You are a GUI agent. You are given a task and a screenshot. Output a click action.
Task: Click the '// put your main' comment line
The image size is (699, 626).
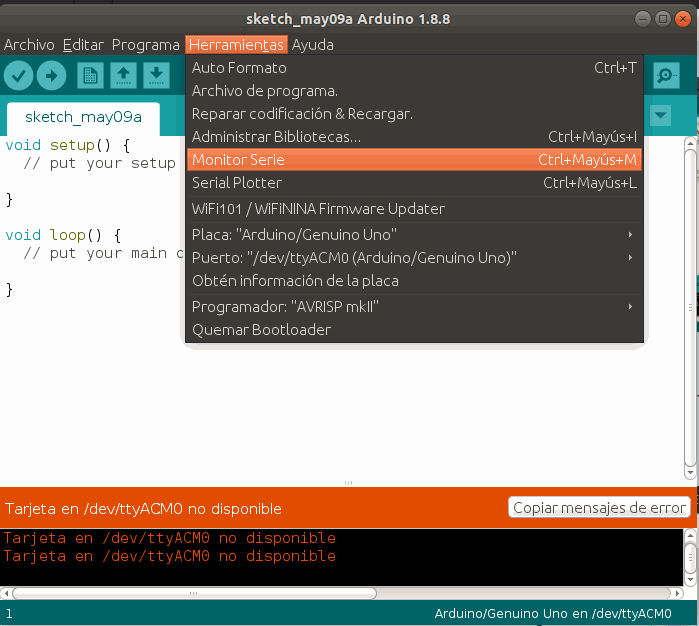click(103, 253)
